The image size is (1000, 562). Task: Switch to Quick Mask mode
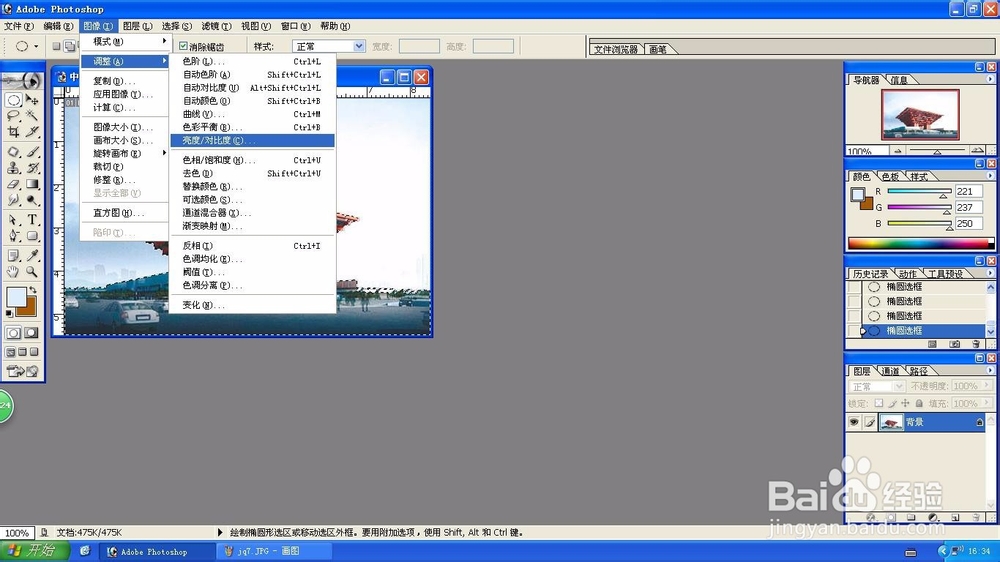click(31, 333)
